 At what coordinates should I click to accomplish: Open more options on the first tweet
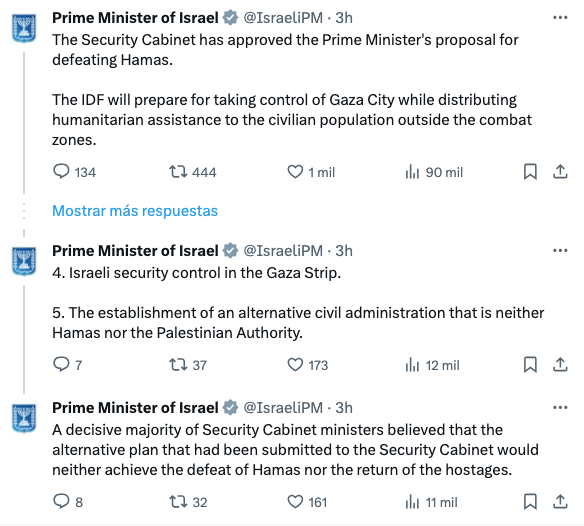[560, 18]
